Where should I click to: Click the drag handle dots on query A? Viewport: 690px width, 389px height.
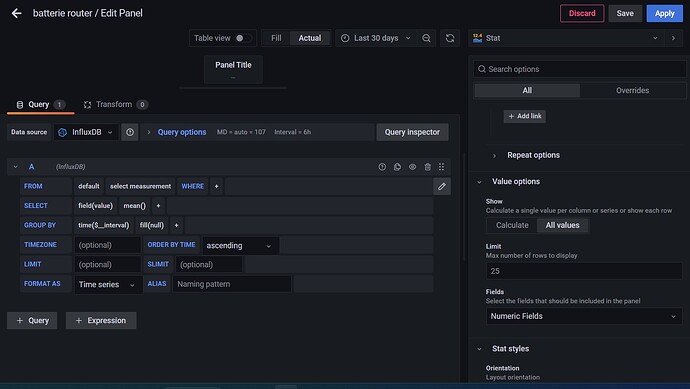(x=441, y=167)
